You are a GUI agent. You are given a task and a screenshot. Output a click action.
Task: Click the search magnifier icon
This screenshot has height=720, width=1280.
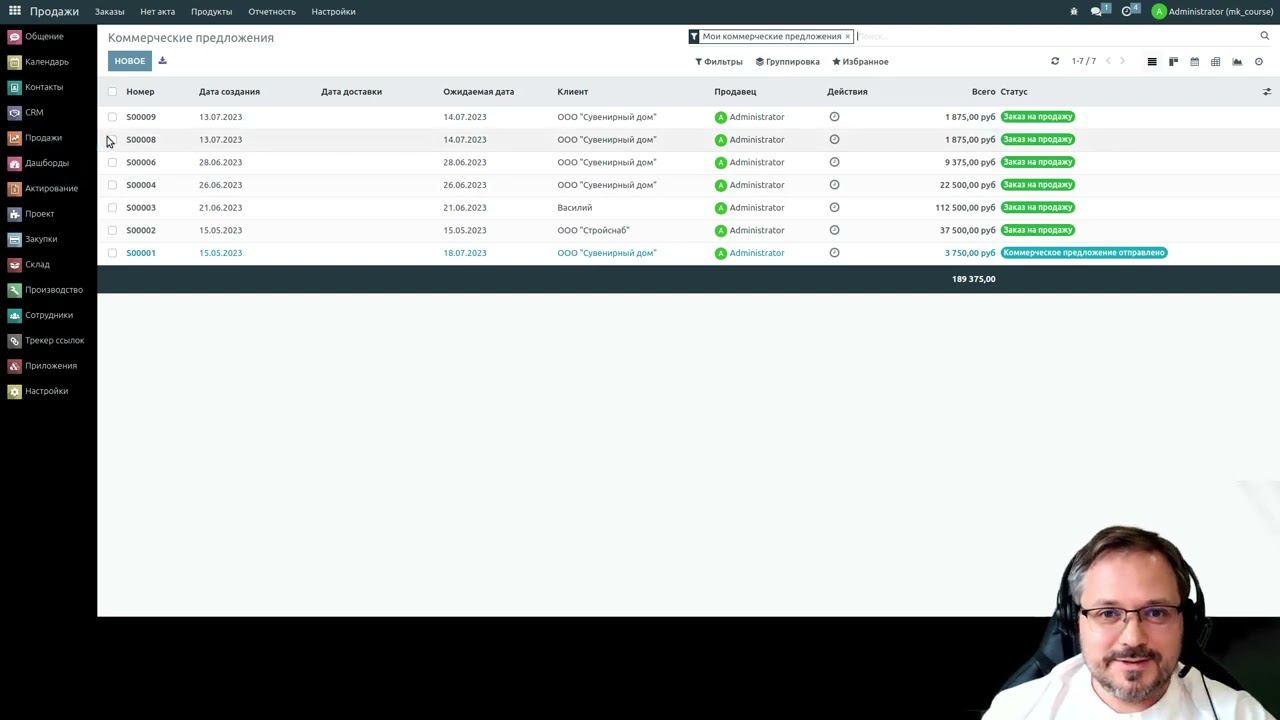(1264, 36)
